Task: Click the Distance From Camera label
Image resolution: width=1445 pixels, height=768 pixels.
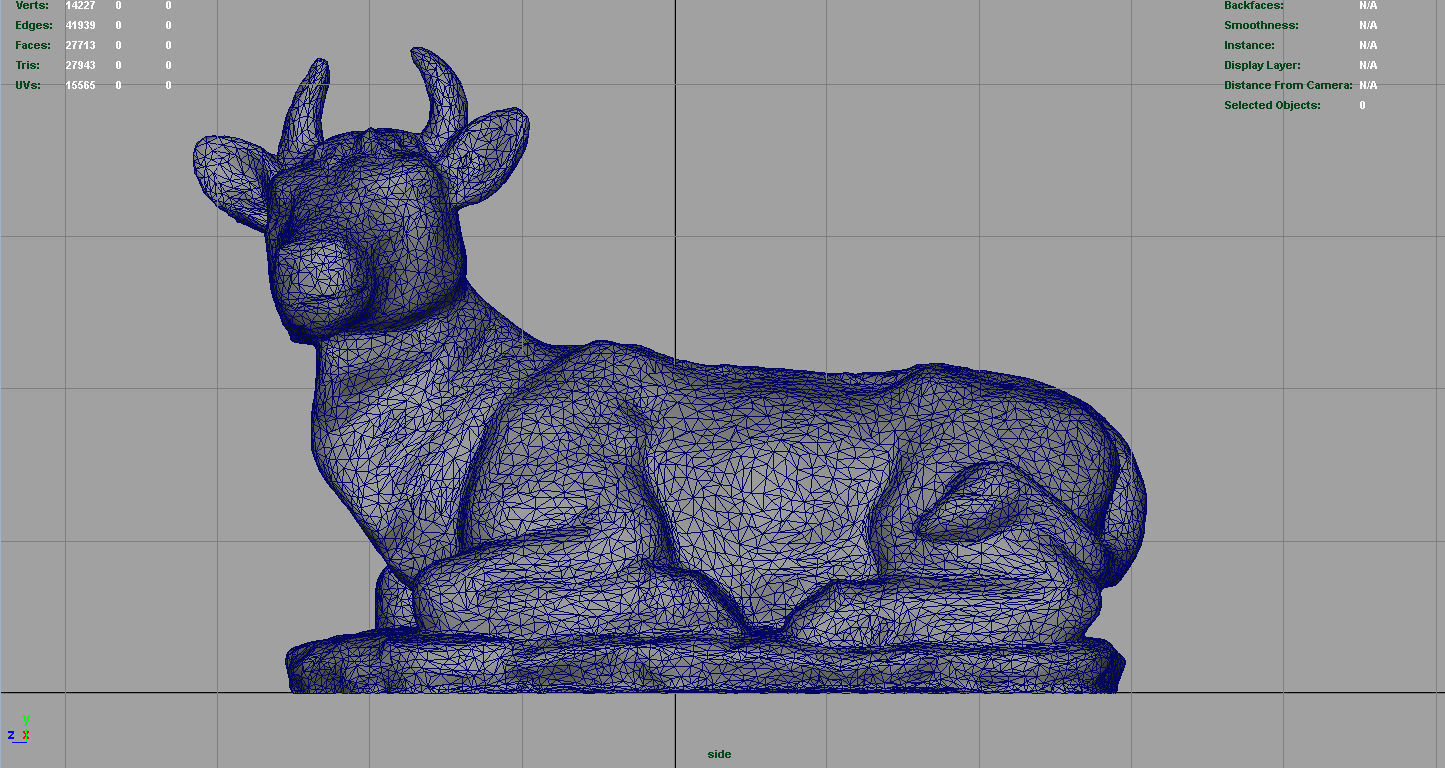Action: [x=1288, y=85]
